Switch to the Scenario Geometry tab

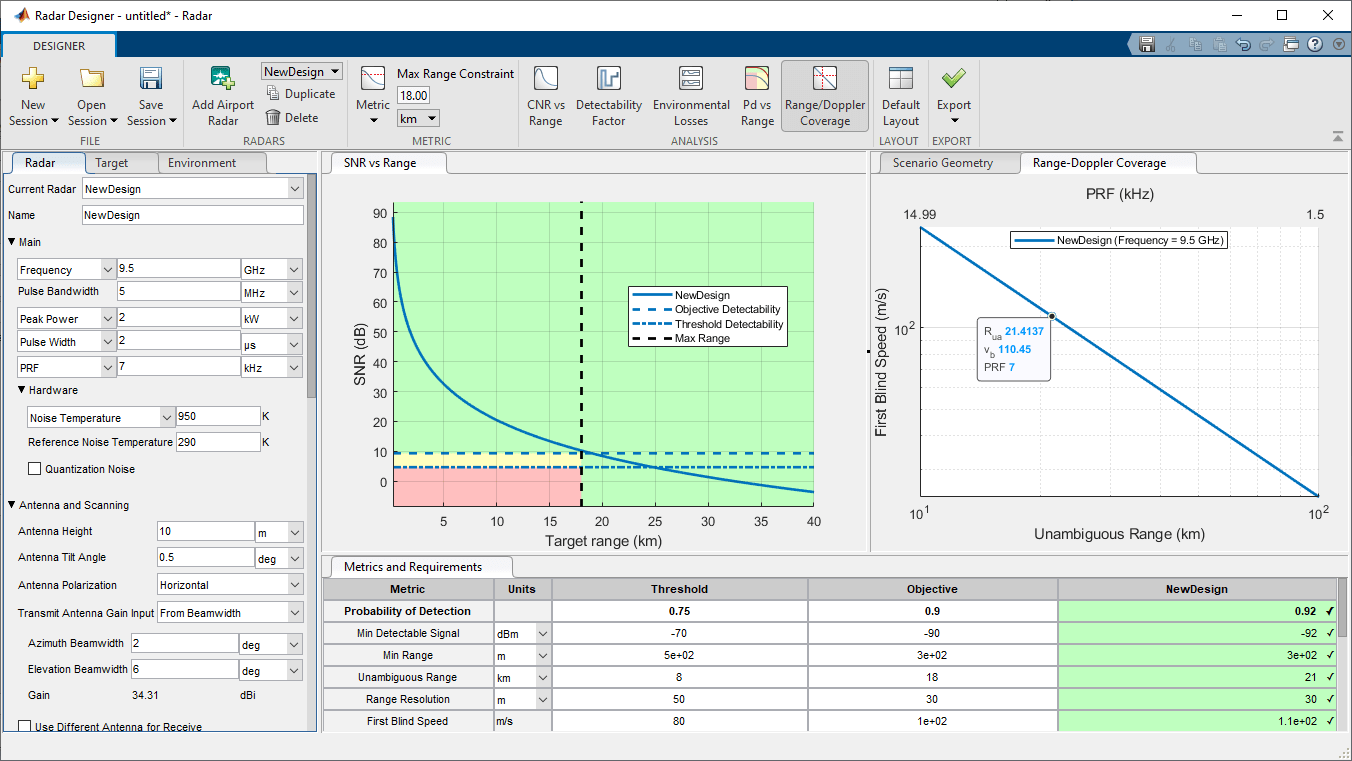pyautogui.click(x=942, y=163)
